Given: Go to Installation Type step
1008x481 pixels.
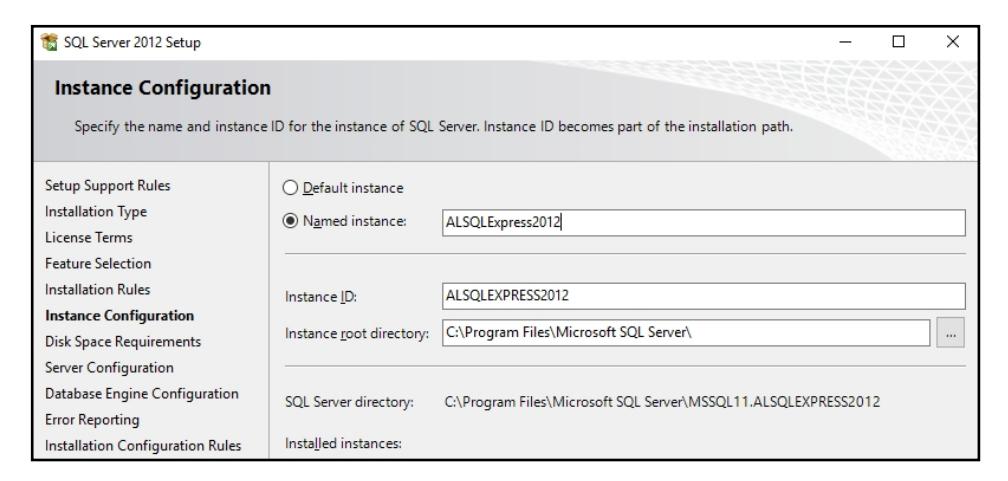Looking at the screenshot, I should click(x=96, y=212).
